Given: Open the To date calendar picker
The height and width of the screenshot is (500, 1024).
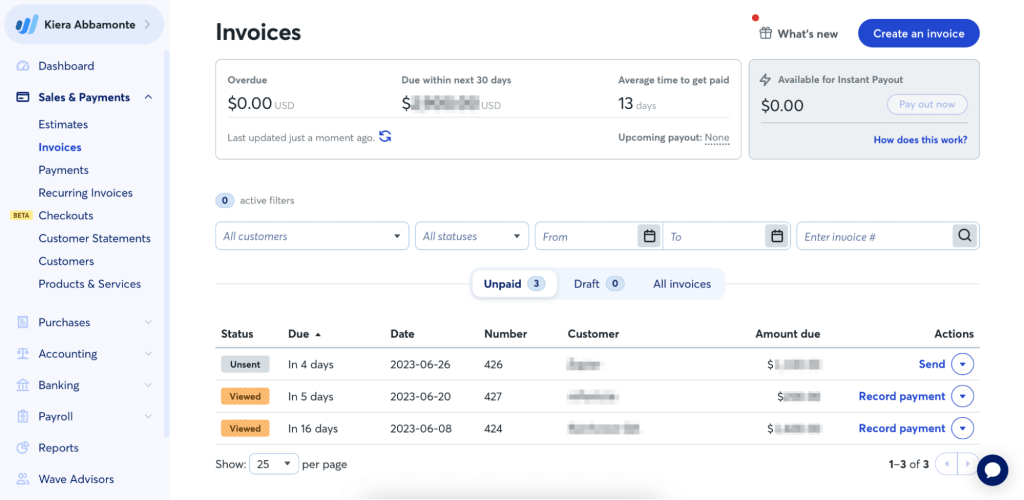Looking at the screenshot, I should (776, 236).
